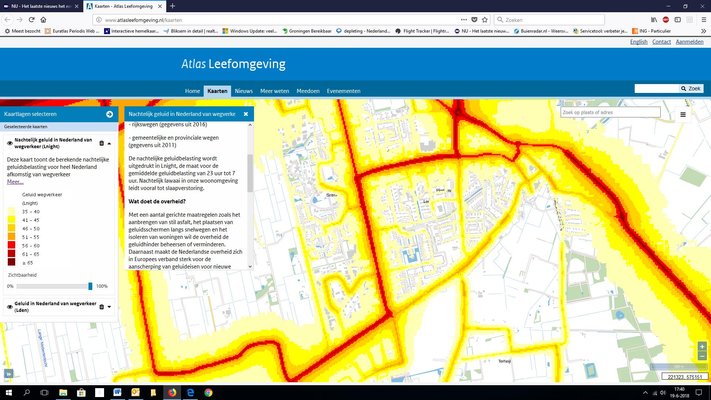This screenshot has width=711, height=400.
Task: Collapse the Nachtelijk geluid (Lnight) layer details
Action: pyautogui.click(x=109, y=144)
